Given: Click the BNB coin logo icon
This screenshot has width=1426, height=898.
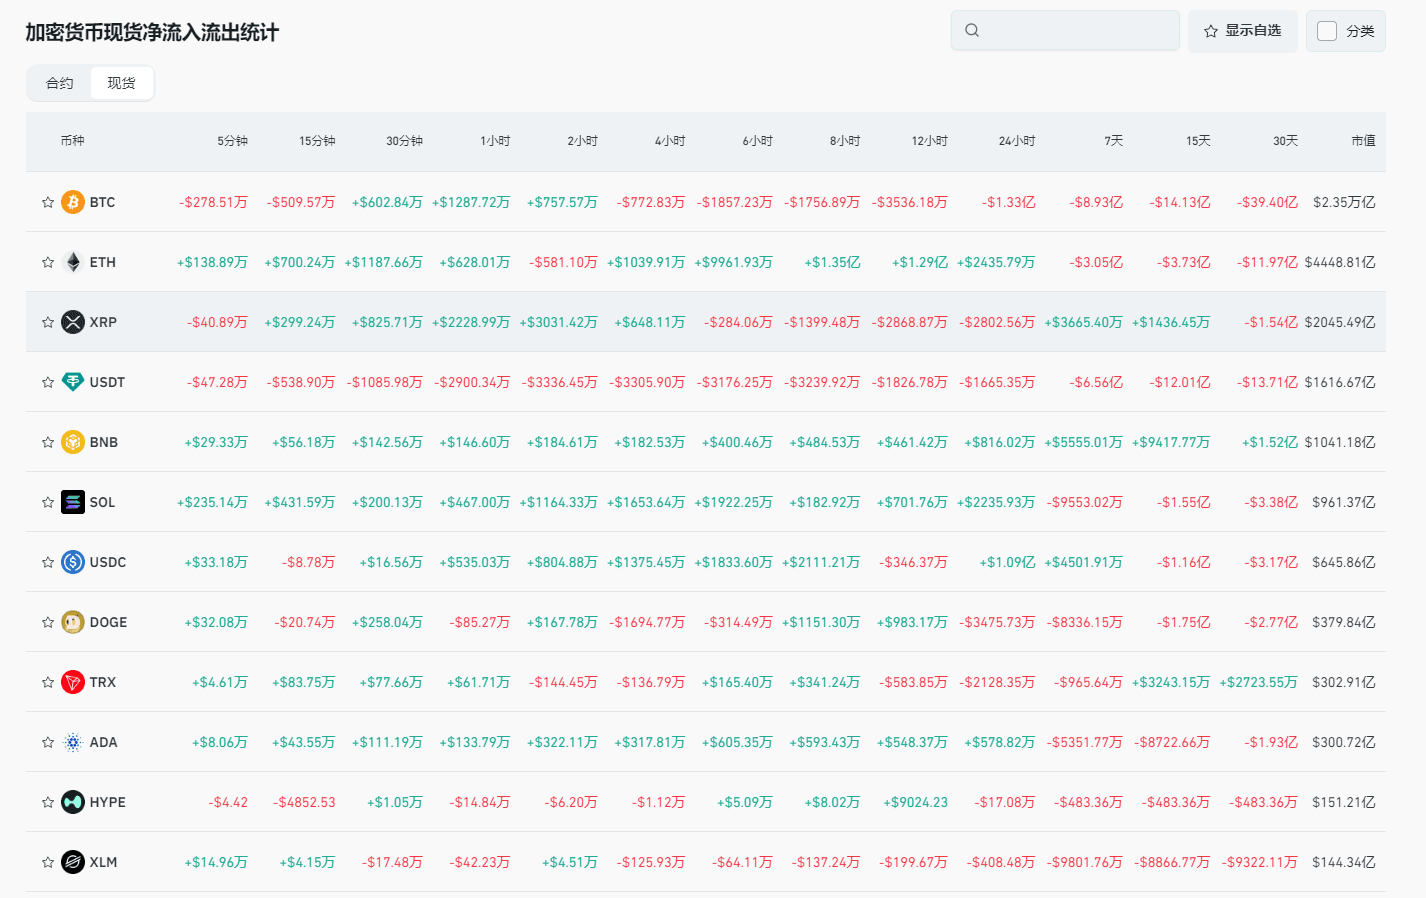Looking at the screenshot, I should (73, 442).
